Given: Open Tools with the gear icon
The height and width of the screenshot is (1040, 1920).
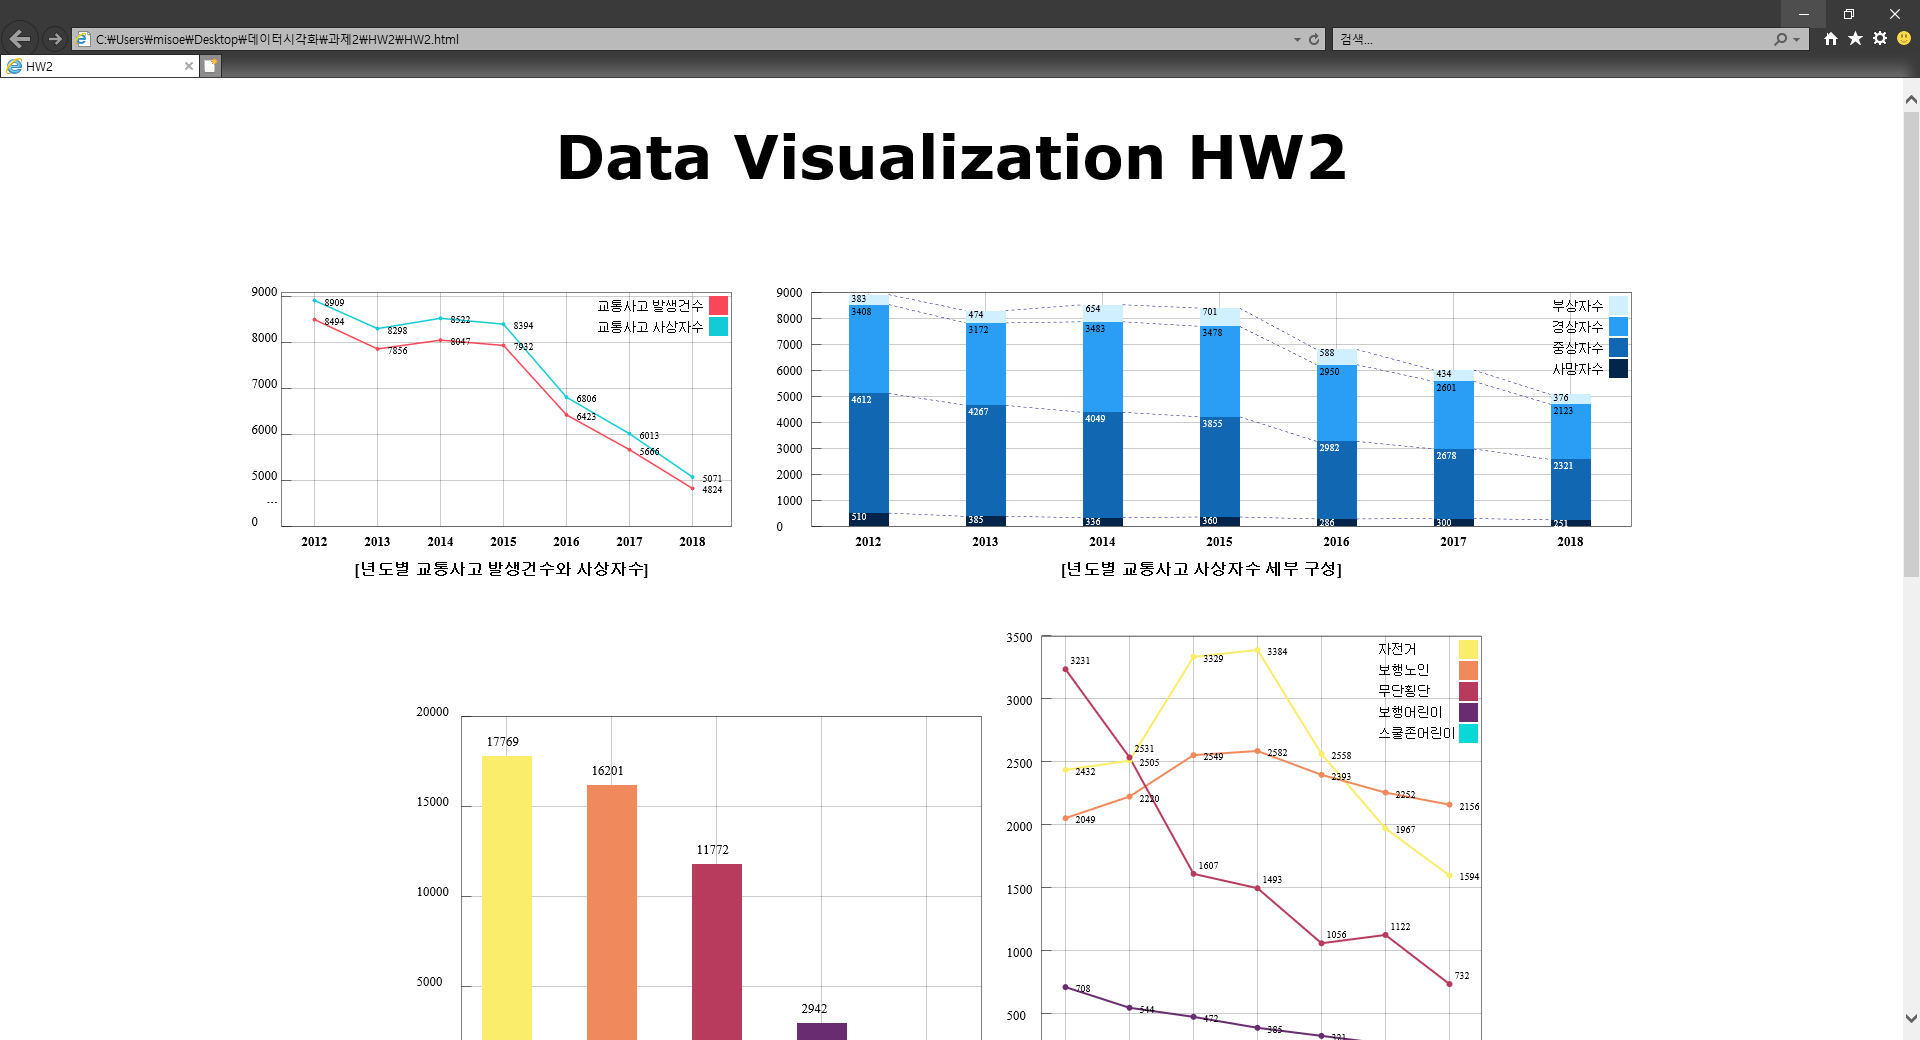Looking at the screenshot, I should 1879,39.
